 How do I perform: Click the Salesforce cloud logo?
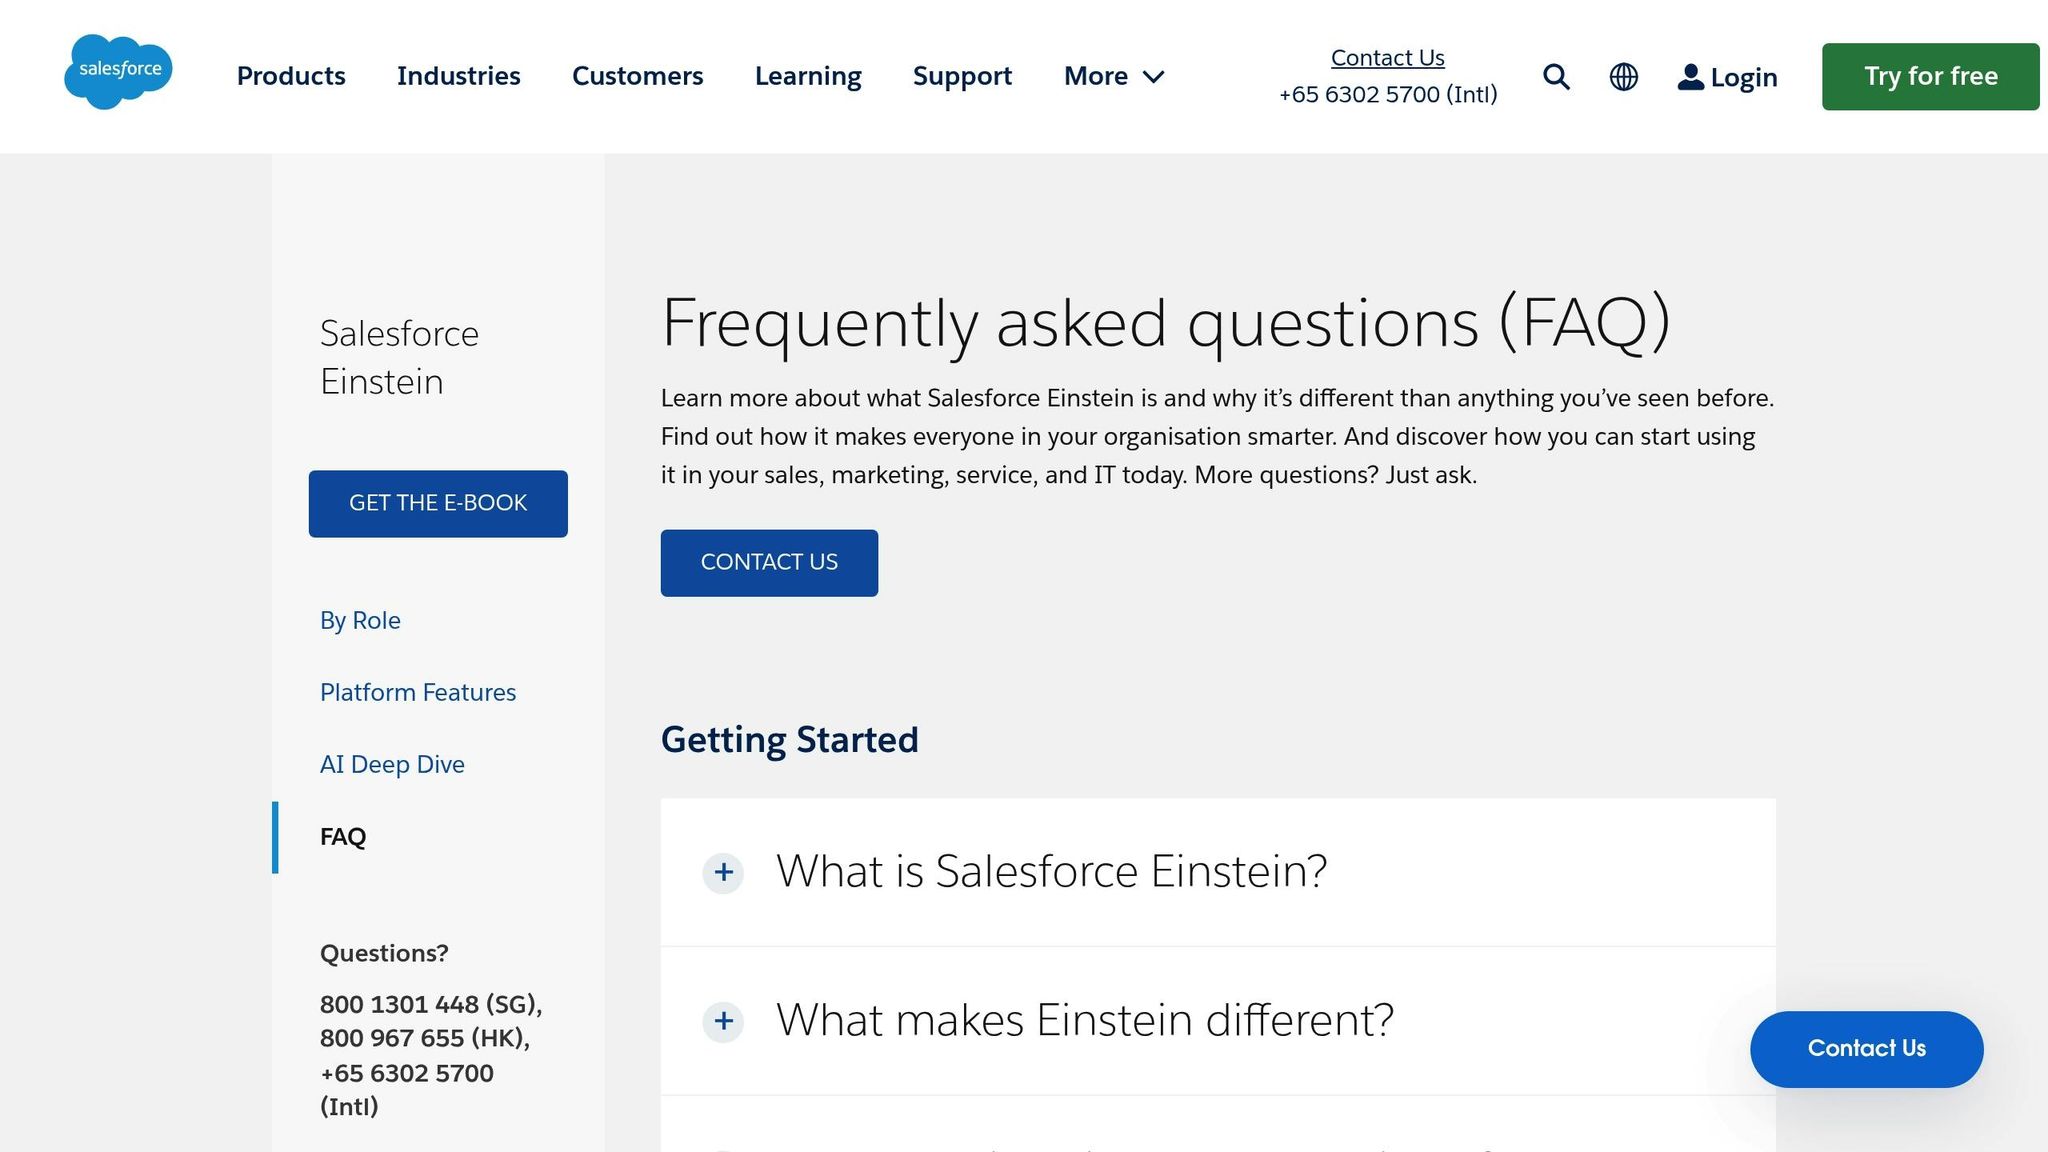[x=118, y=71]
